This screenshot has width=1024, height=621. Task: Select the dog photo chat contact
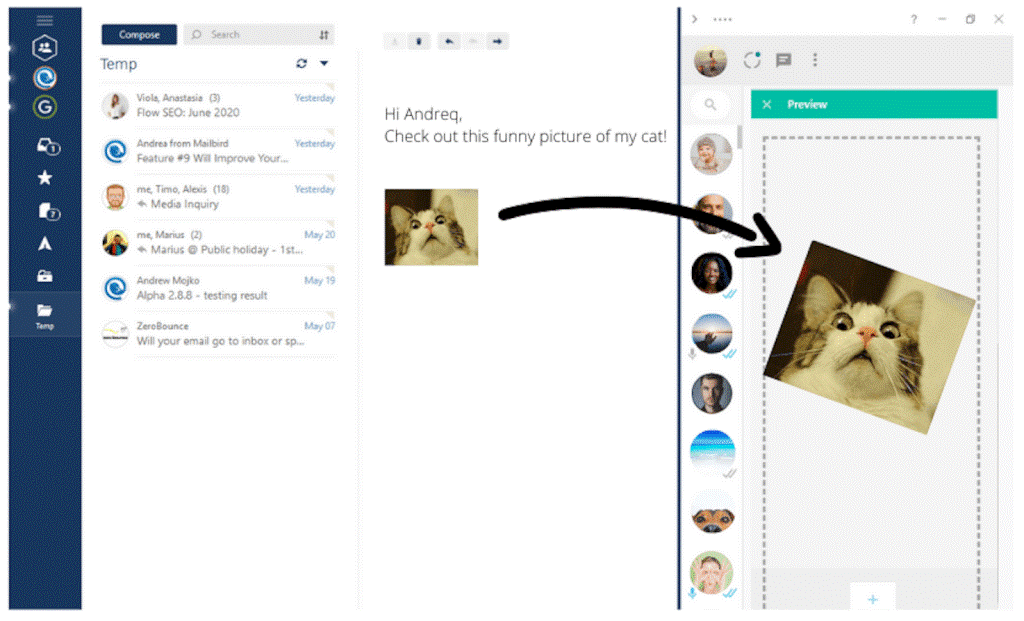711,513
